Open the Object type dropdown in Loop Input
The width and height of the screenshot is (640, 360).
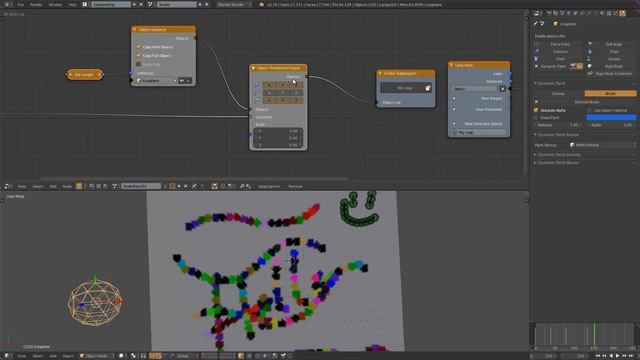point(475,89)
